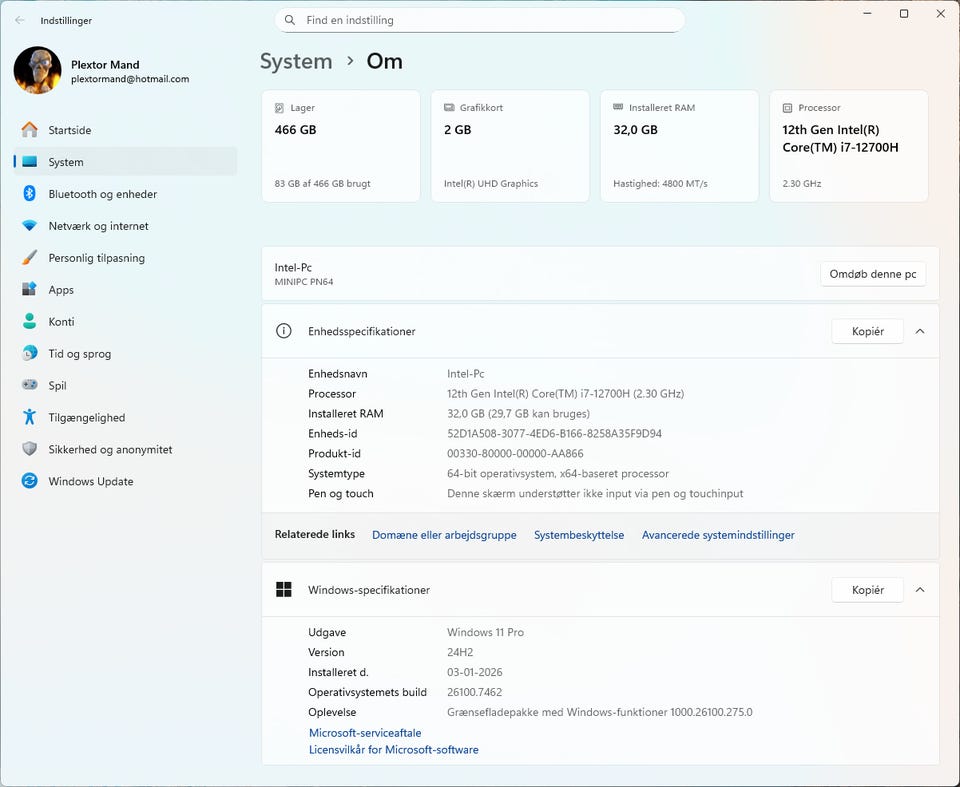
Task: Open Netværk og internet settings
Action: tap(125, 225)
